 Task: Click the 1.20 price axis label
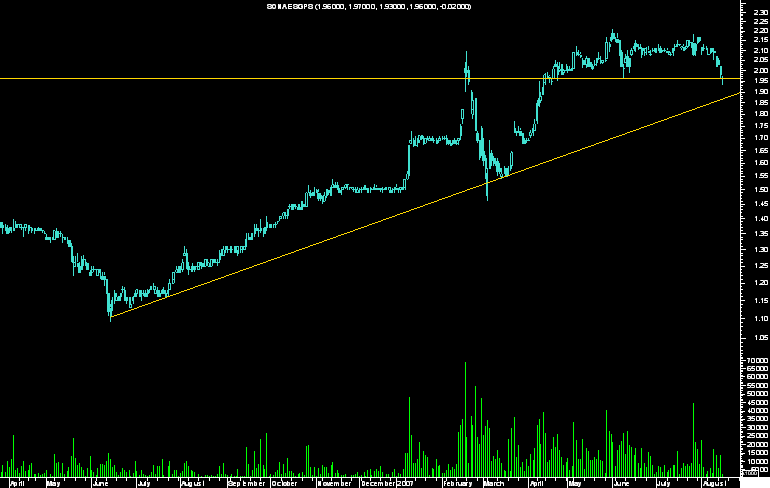click(760, 283)
